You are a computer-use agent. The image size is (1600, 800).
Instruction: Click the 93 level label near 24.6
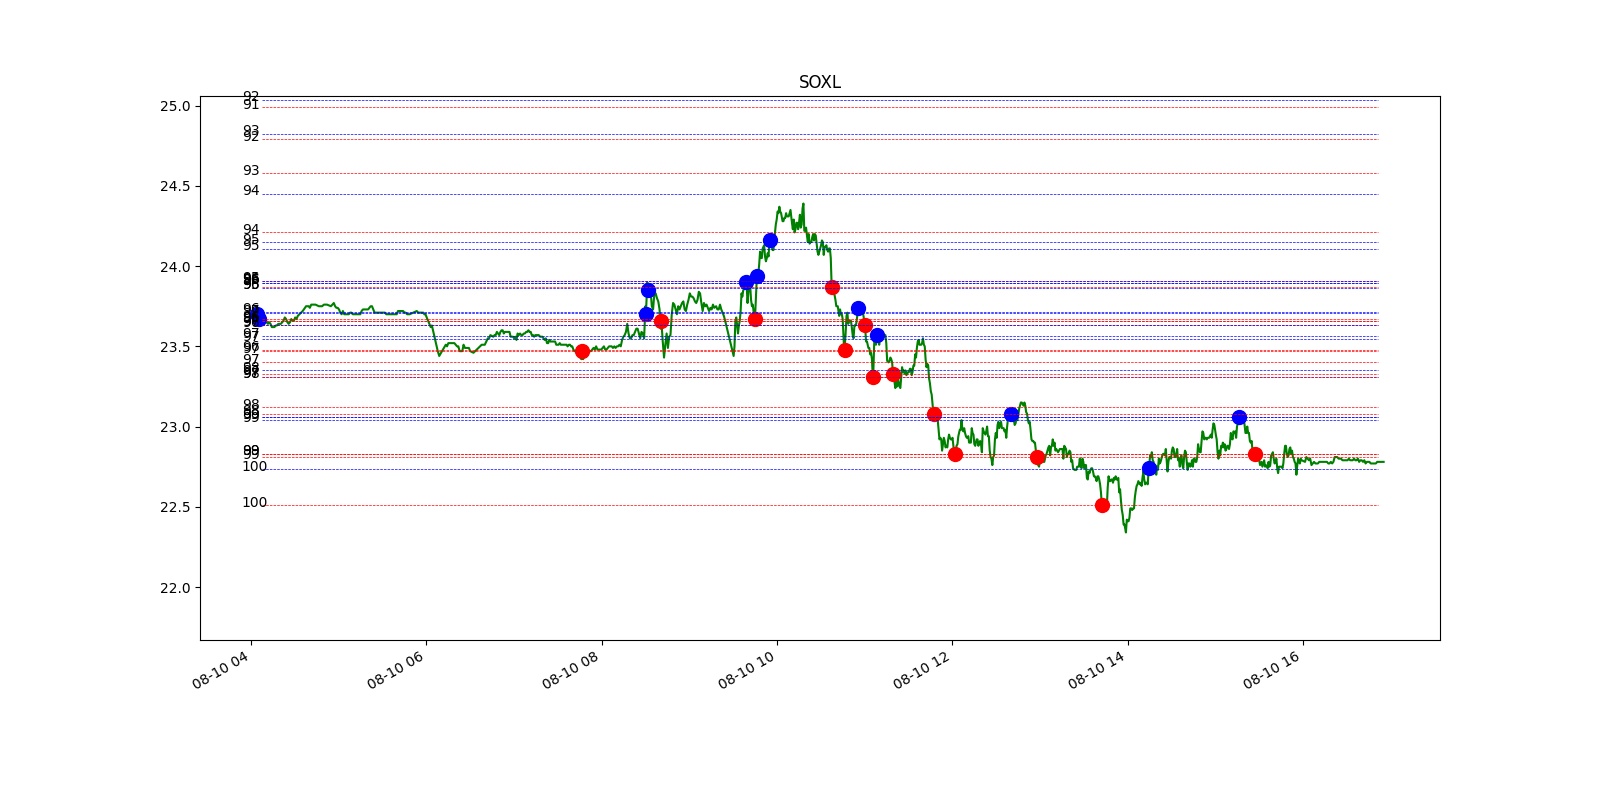tap(251, 171)
